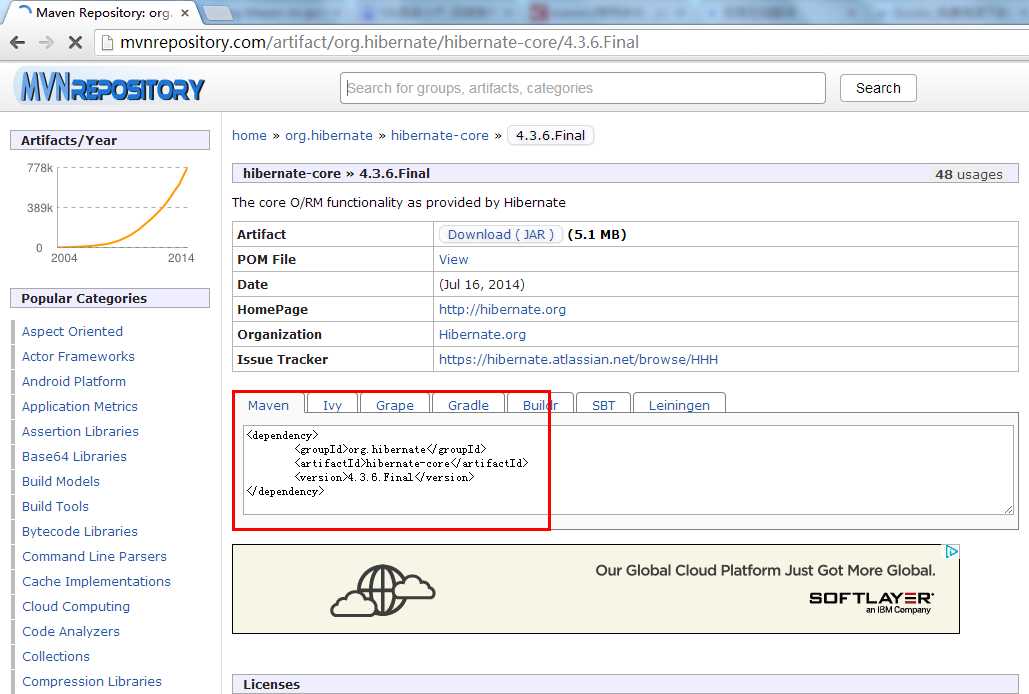Open Code Analyzers category

coord(71,632)
